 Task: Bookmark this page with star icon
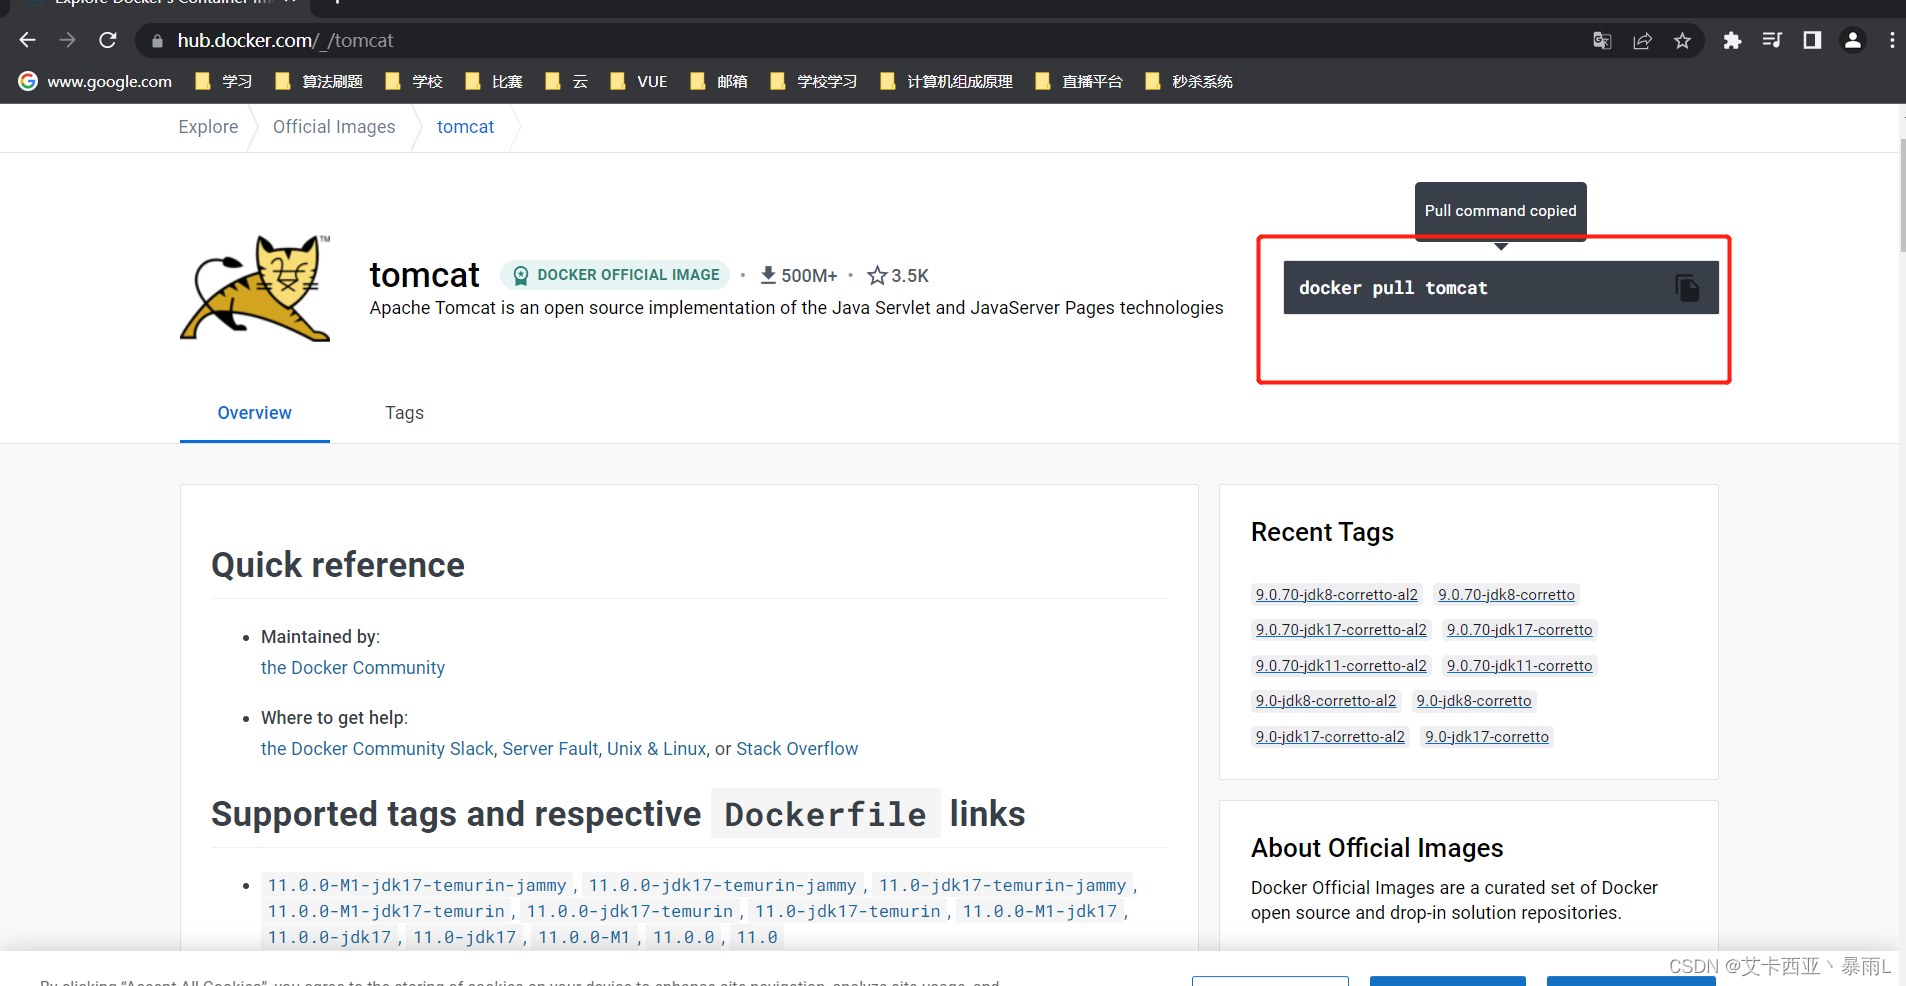point(1682,41)
